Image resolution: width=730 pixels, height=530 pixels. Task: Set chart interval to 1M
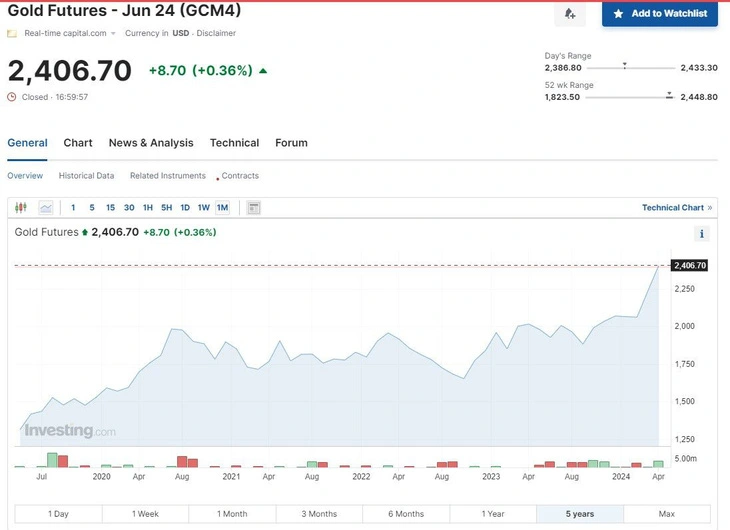click(222, 208)
